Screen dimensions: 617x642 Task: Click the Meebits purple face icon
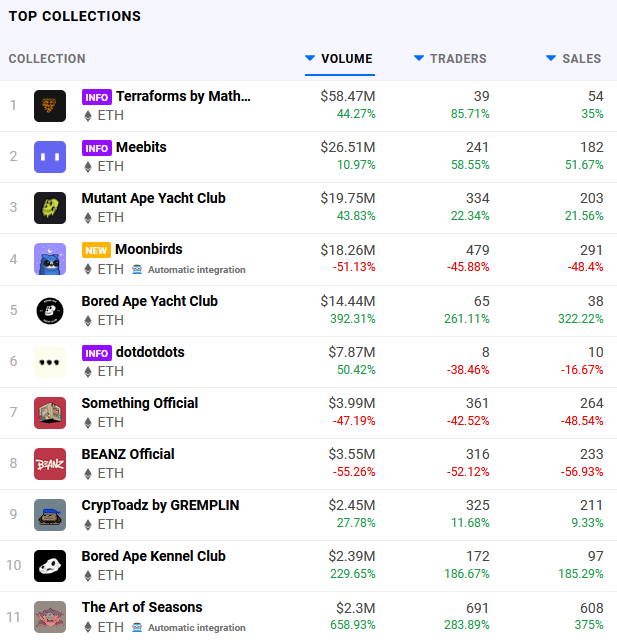point(50,157)
